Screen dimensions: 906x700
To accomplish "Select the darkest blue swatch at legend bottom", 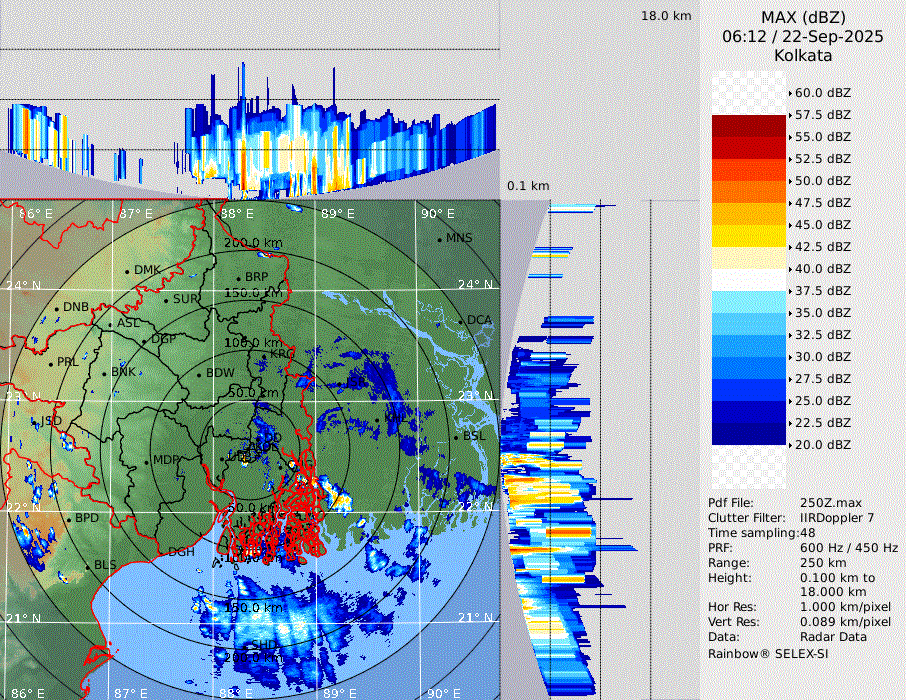I will [749, 434].
